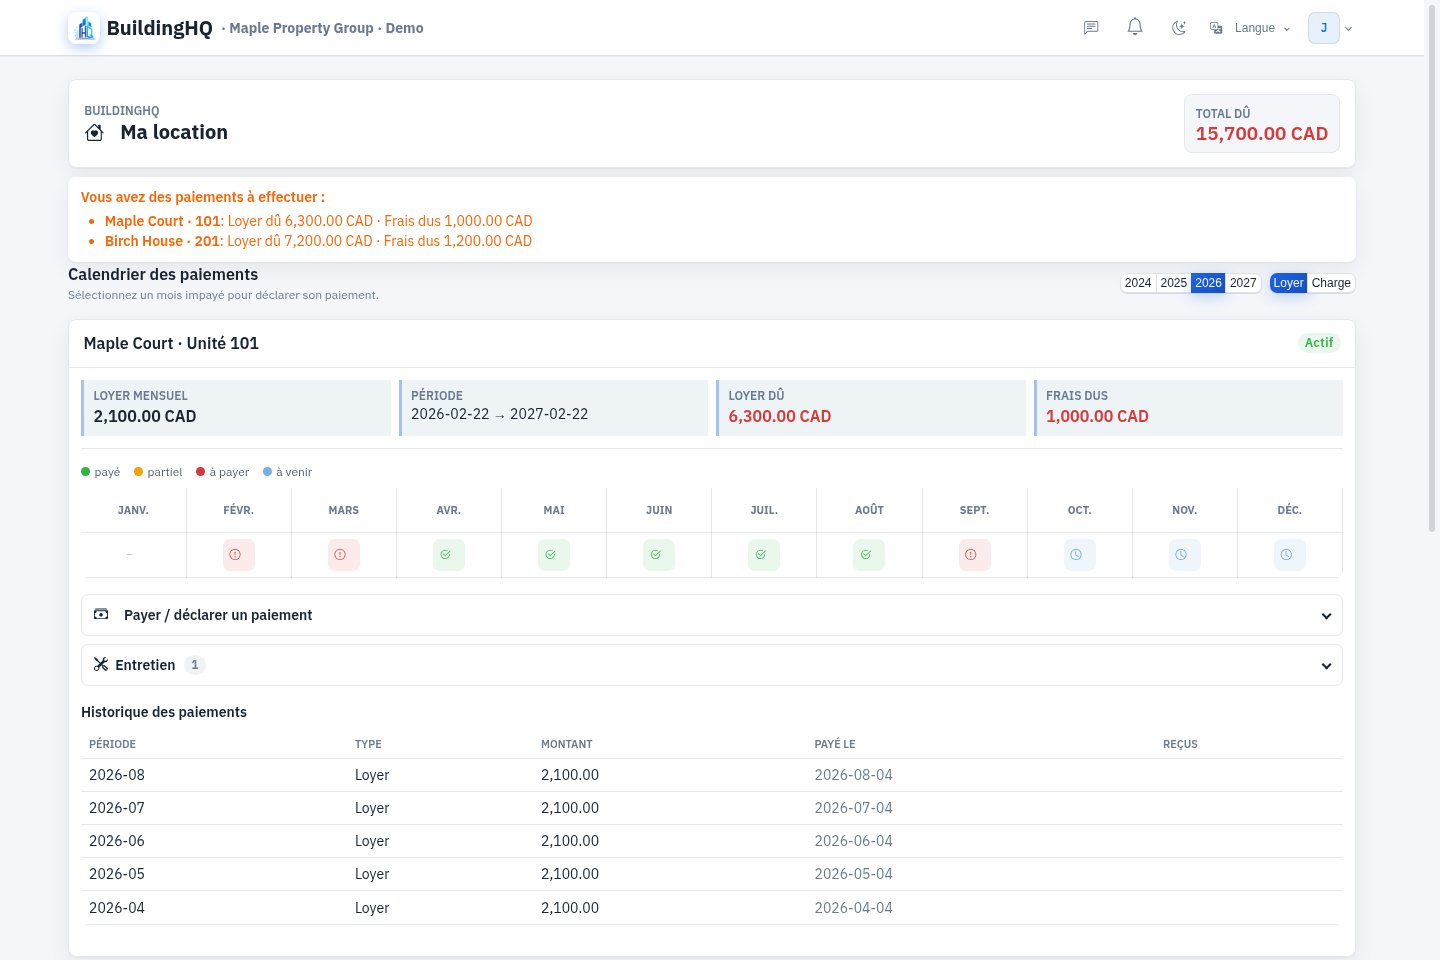Switch payment view to Charge
The height and width of the screenshot is (960, 1440).
tap(1331, 283)
